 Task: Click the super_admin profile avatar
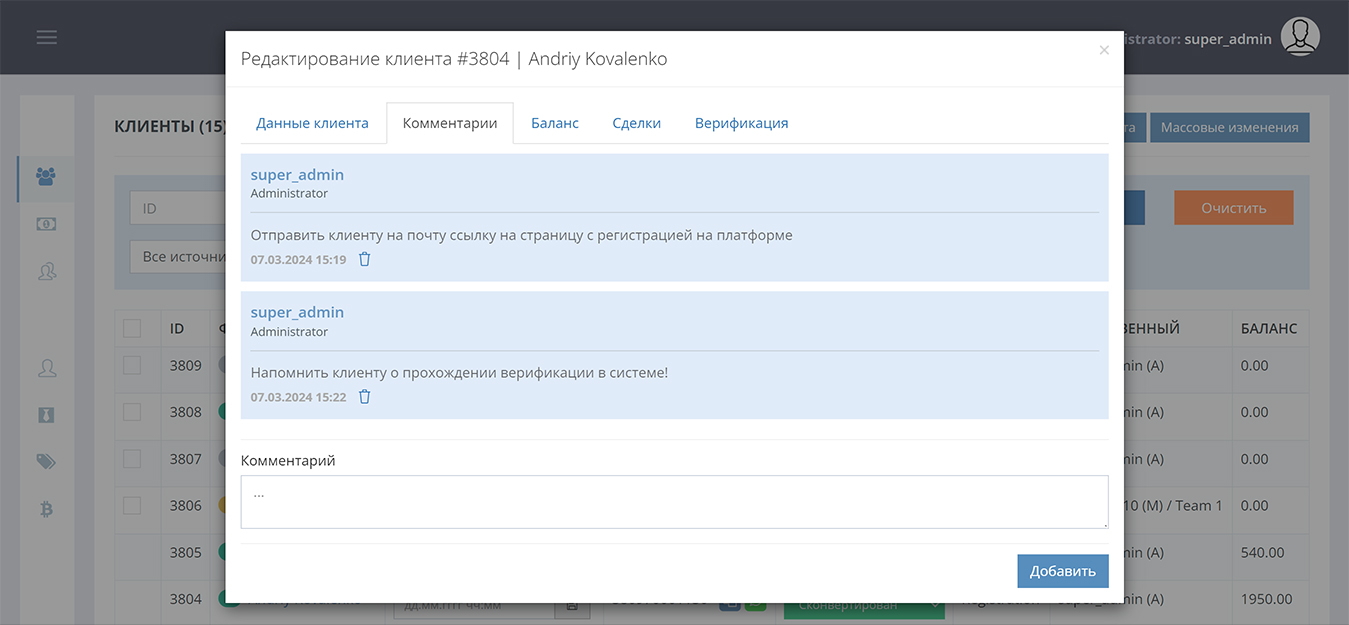pyautogui.click(x=1300, y=37)
